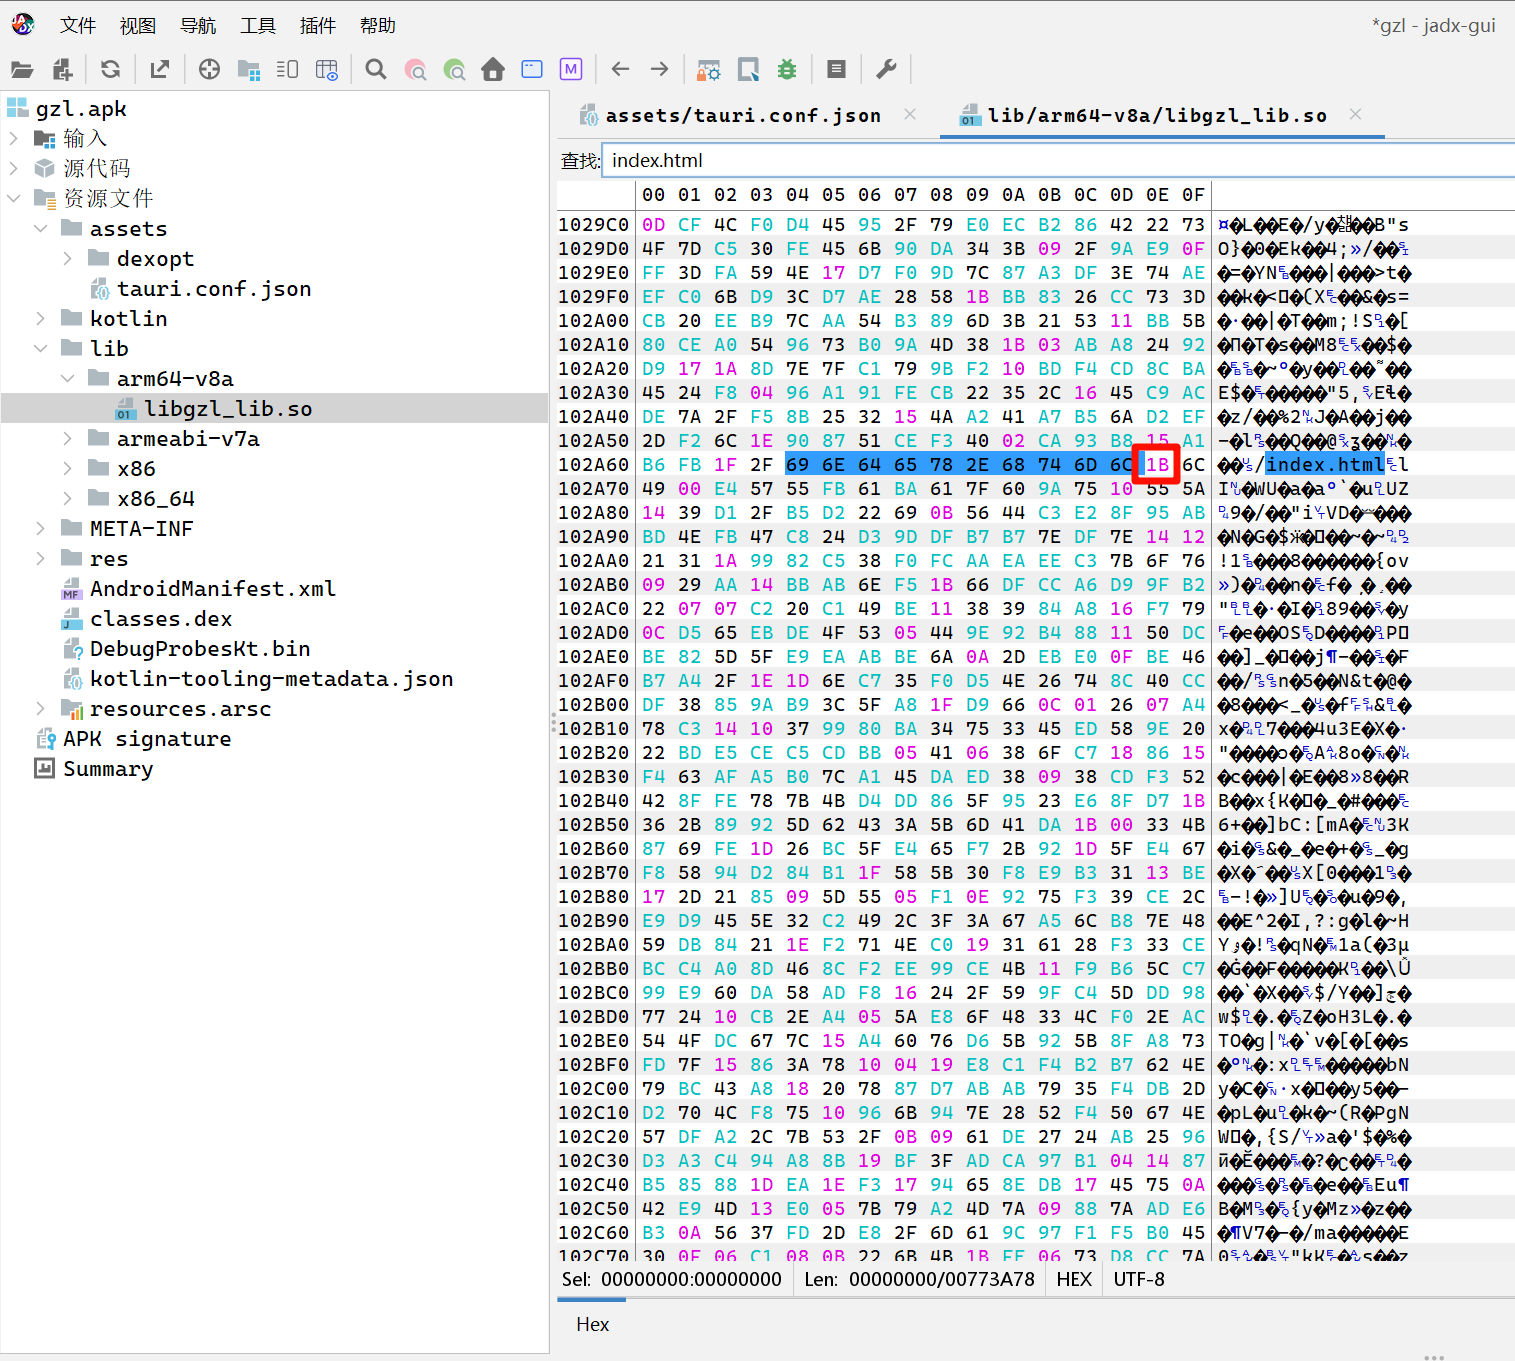Expand the META-INF folder

pyautogui.click(x=41, y=529)
